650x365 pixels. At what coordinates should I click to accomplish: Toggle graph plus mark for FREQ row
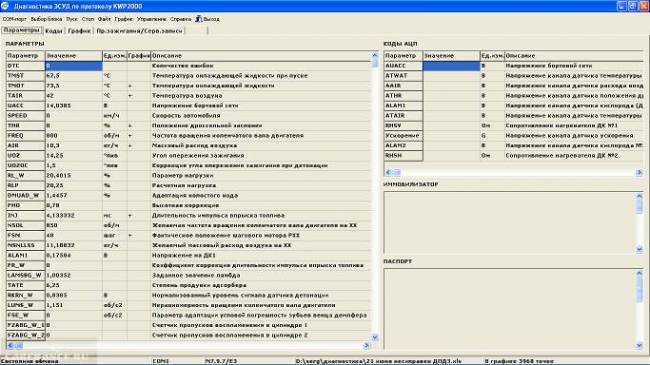point(130,136)
